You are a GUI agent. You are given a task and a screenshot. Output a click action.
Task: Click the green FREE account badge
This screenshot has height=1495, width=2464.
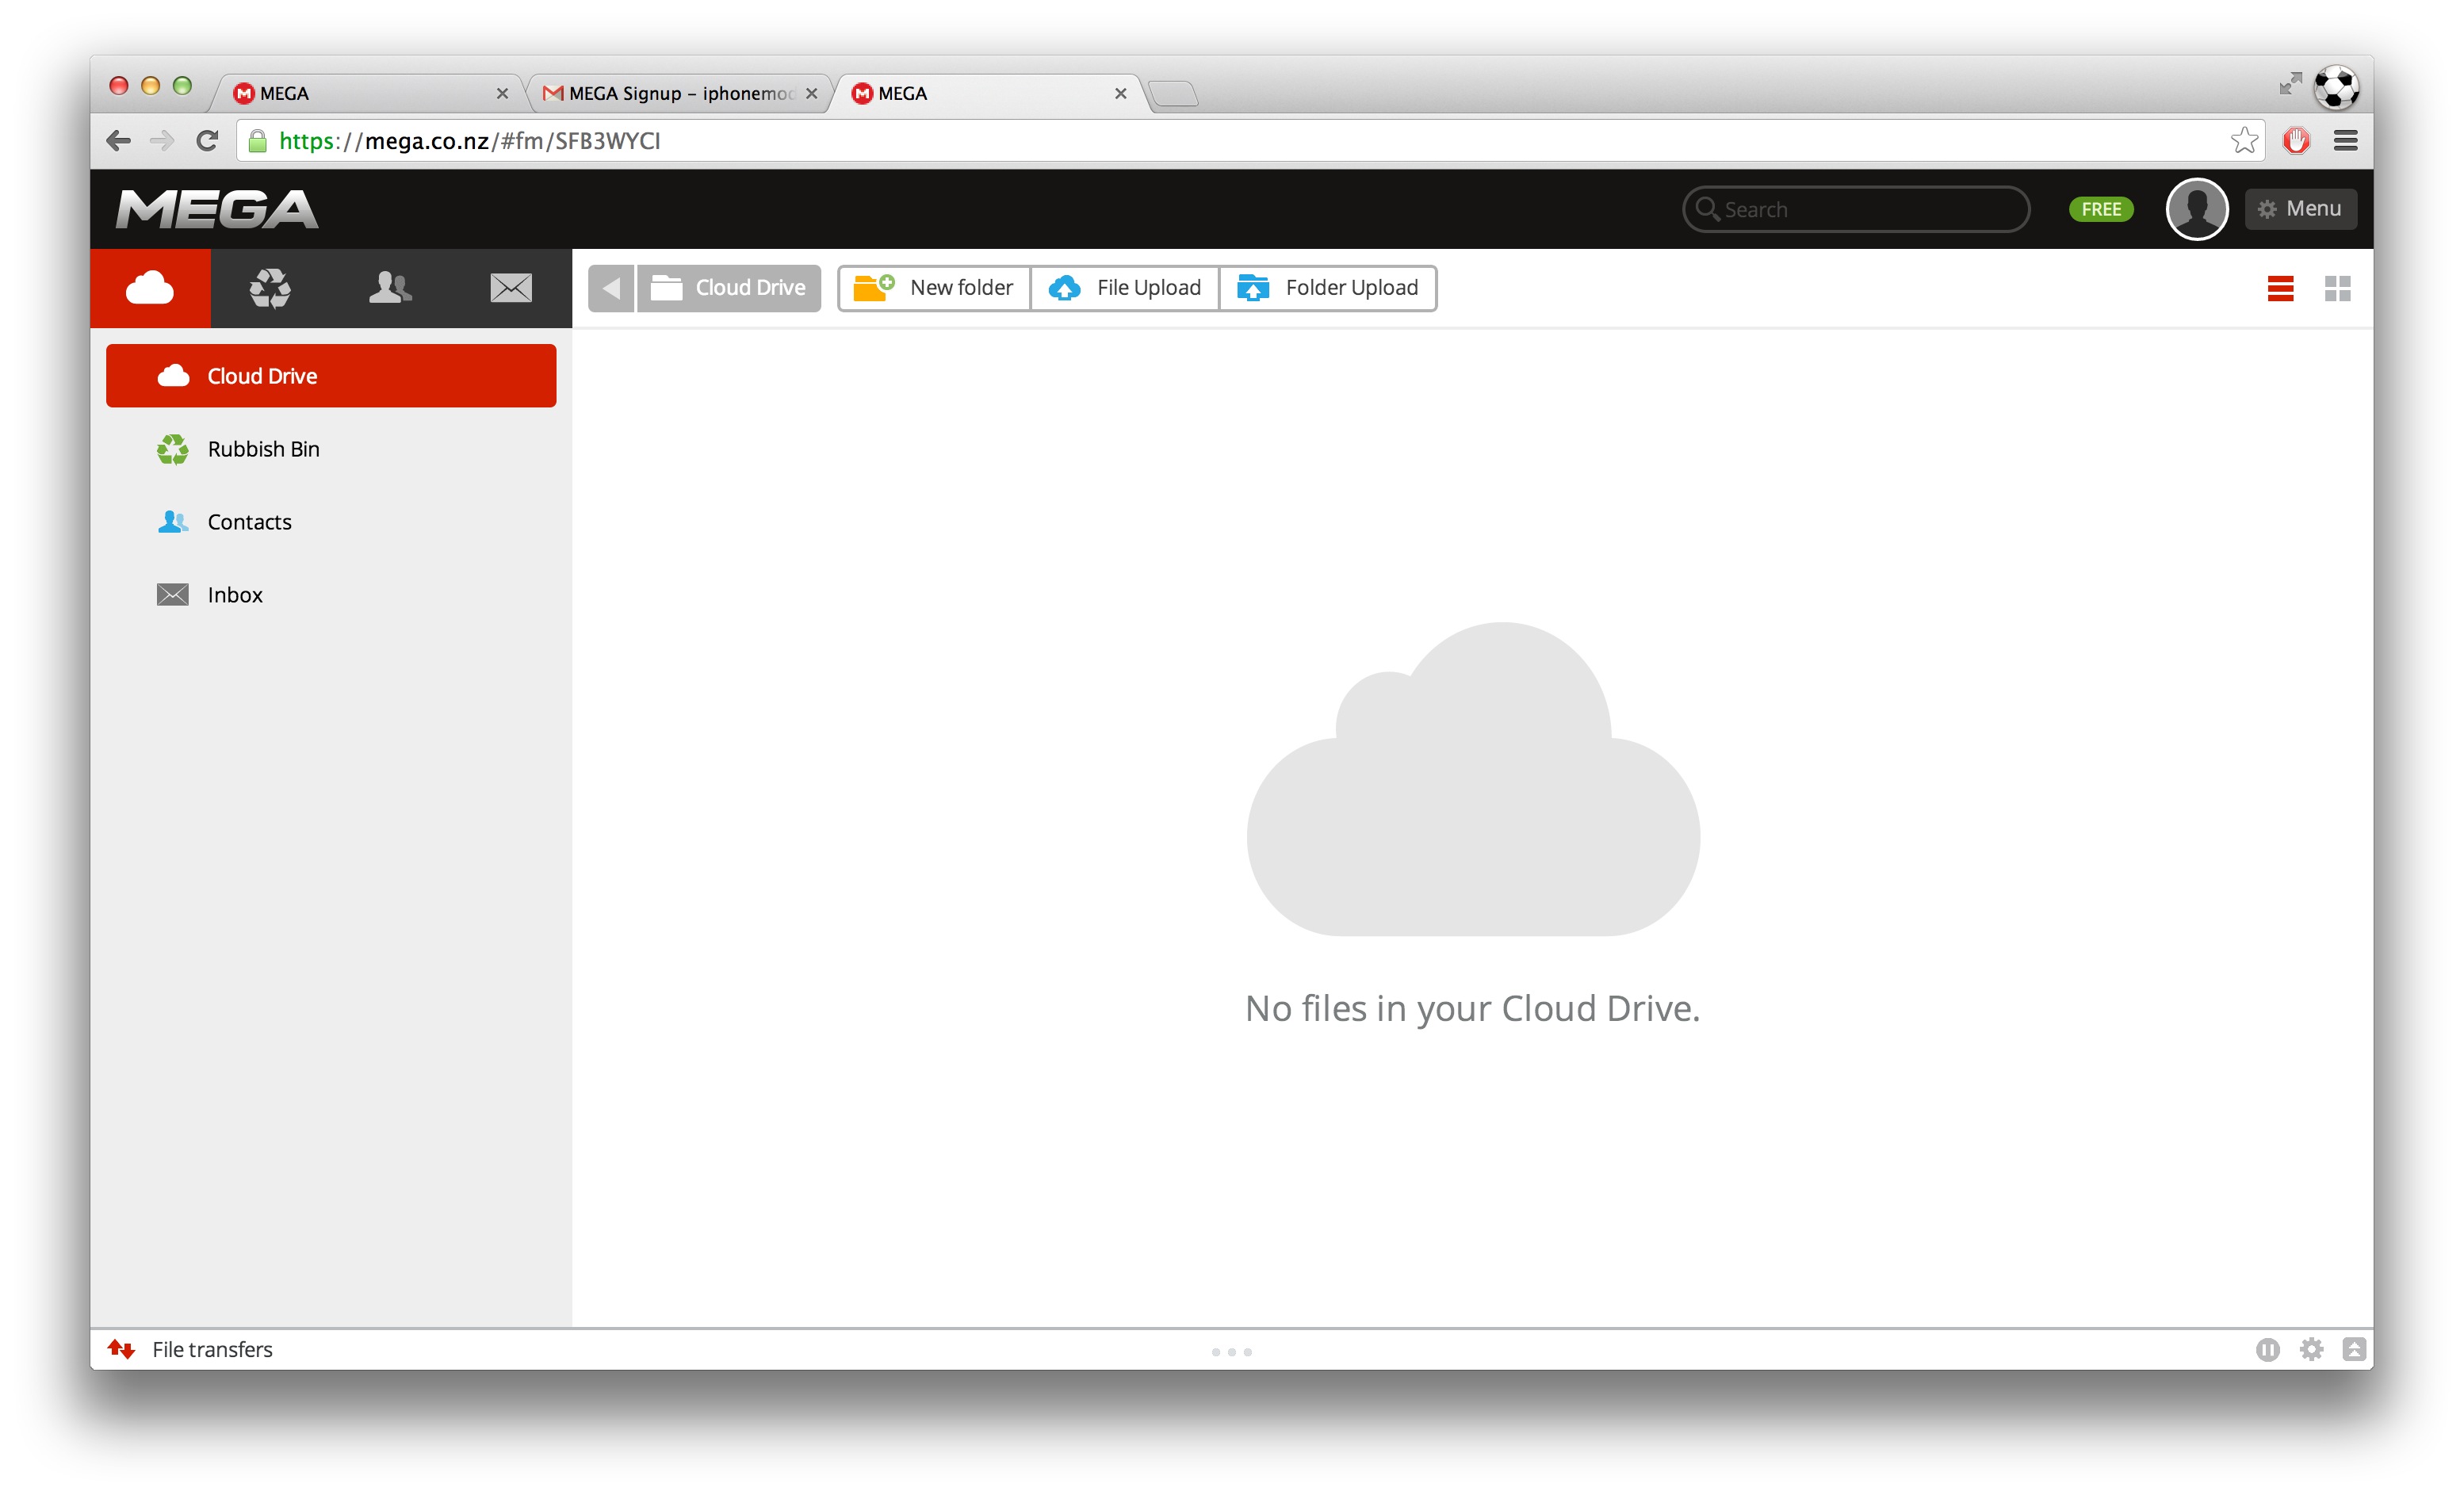pyautogui.click(x=2100, y=209)
